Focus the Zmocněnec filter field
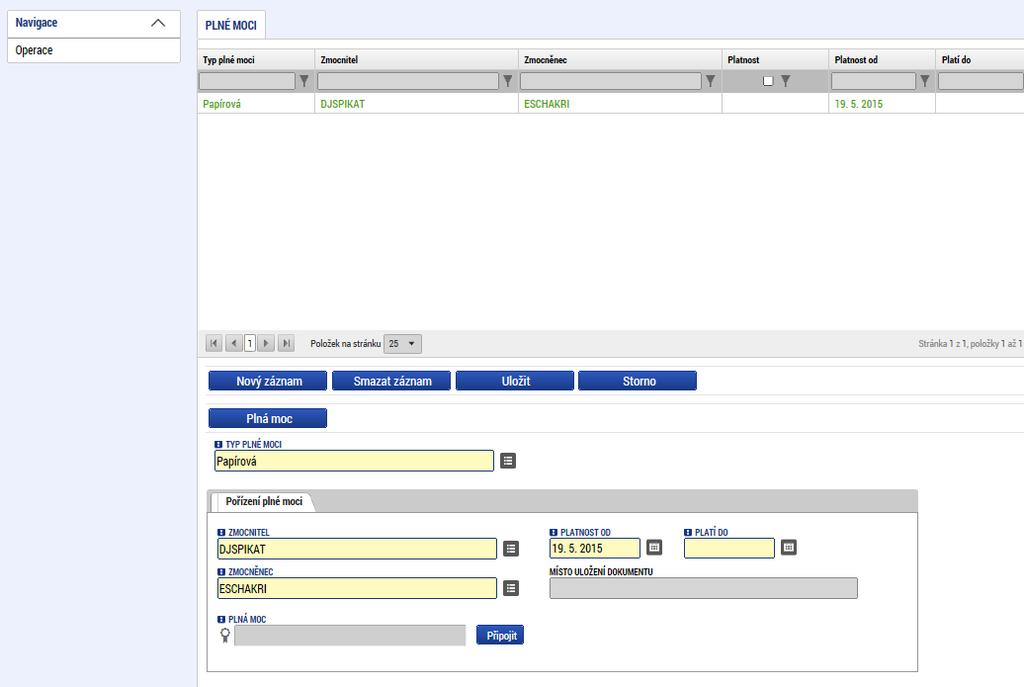1024x687 pixels. point(611,81)
